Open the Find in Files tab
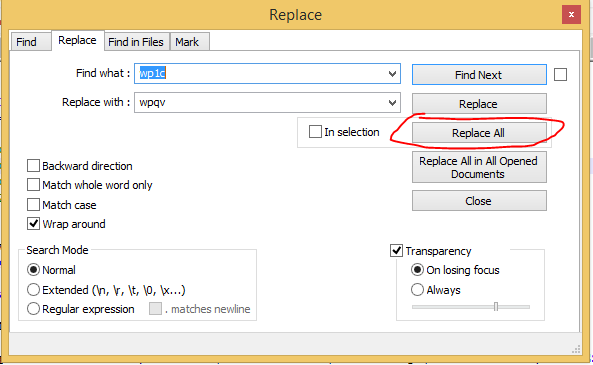Screen dimensions: 593x365 tap(136, 42)
